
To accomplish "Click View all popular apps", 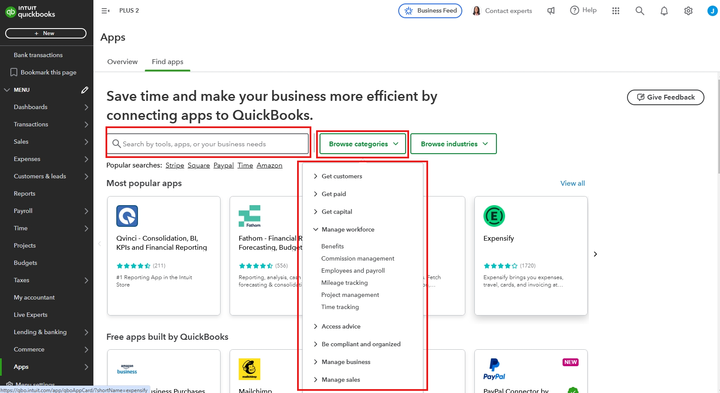I will coord(573,183).
